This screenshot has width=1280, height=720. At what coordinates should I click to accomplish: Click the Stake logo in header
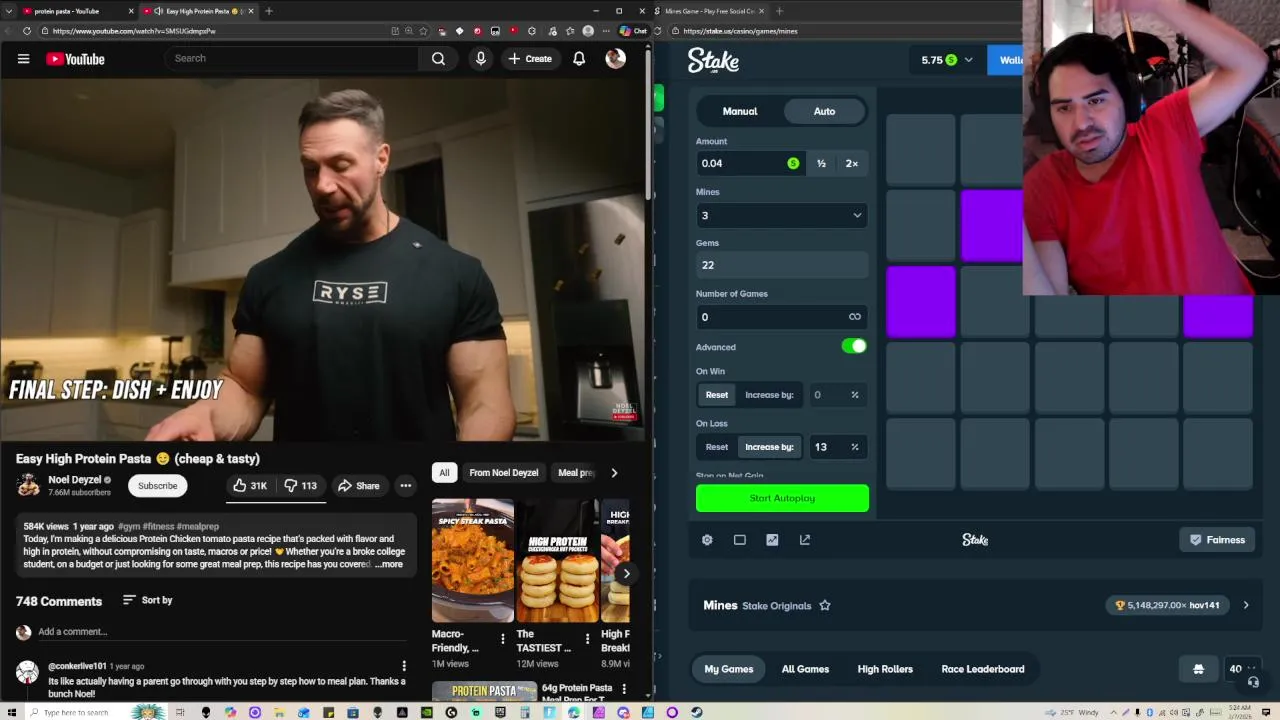coord(713,60)
